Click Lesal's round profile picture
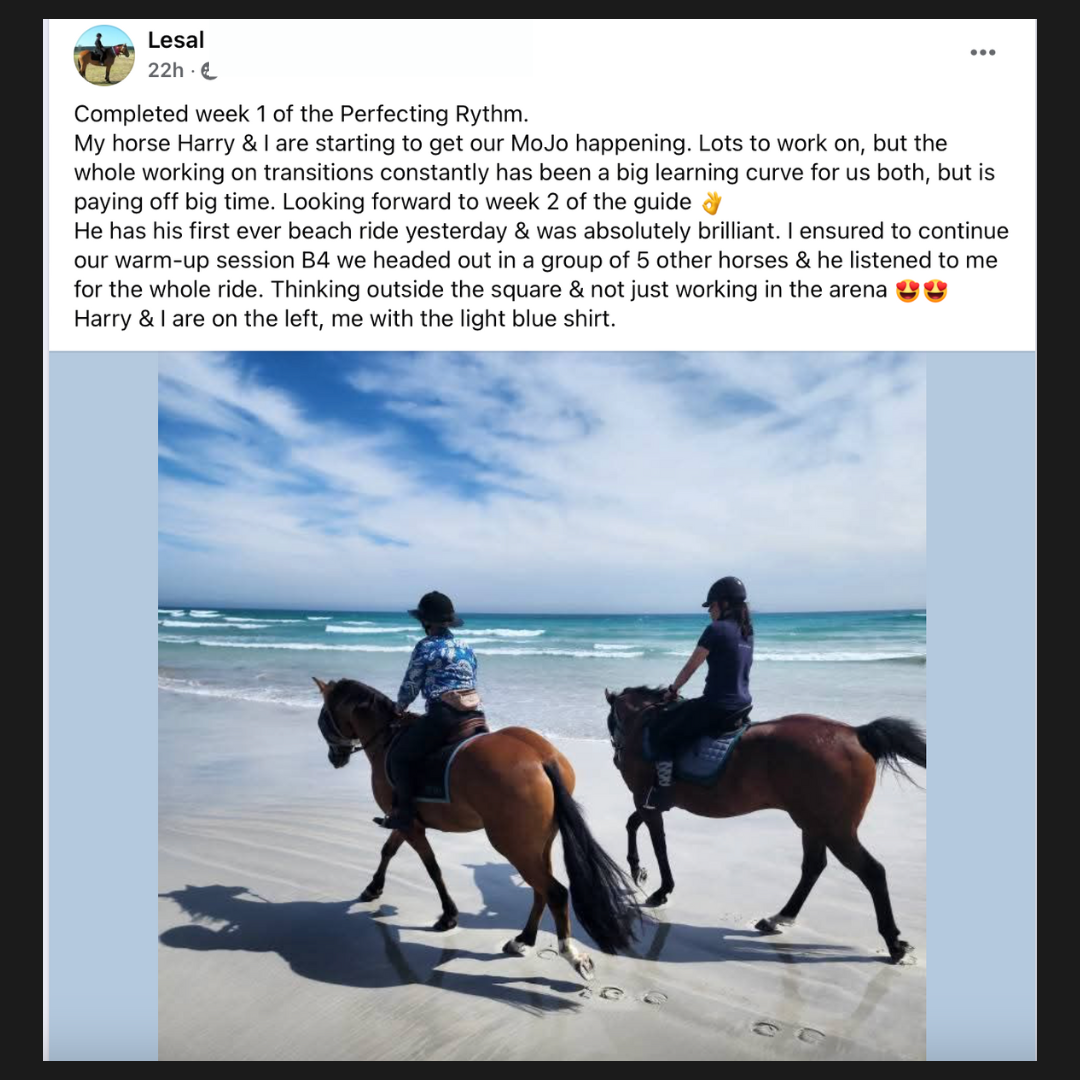 tap(104, 55)
